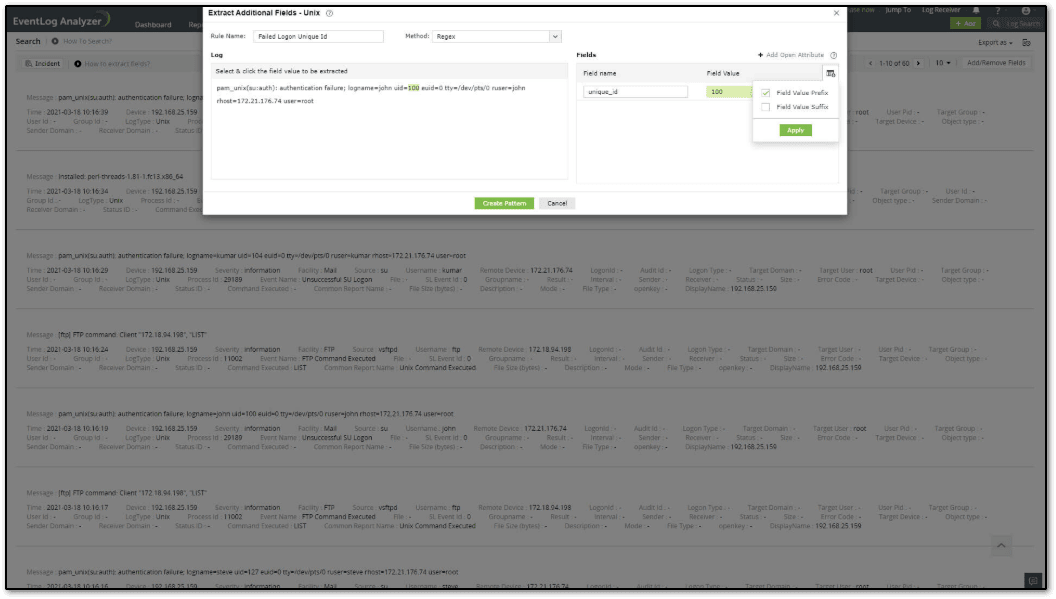Click the EventLog Analyzer logo
This screenshot has width=1056, height=599.
tap(61, 21)
